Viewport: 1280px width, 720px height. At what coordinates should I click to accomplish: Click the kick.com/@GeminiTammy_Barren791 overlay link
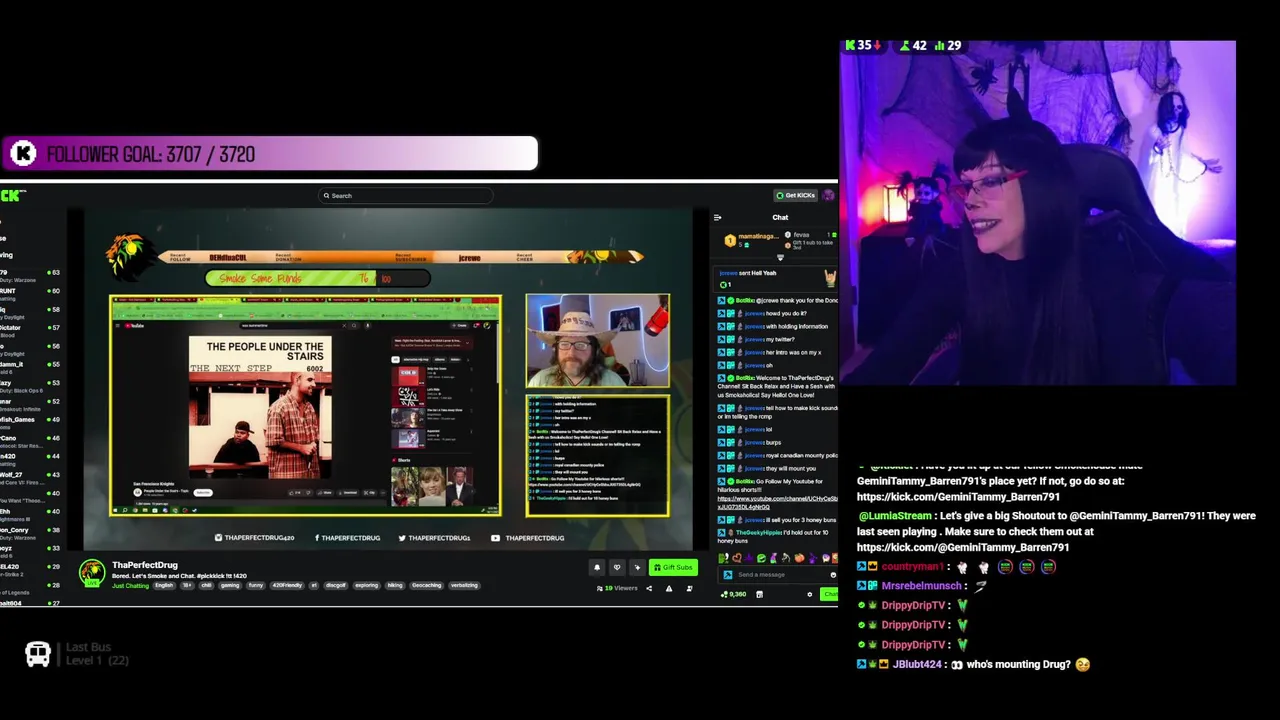point(963,547)
